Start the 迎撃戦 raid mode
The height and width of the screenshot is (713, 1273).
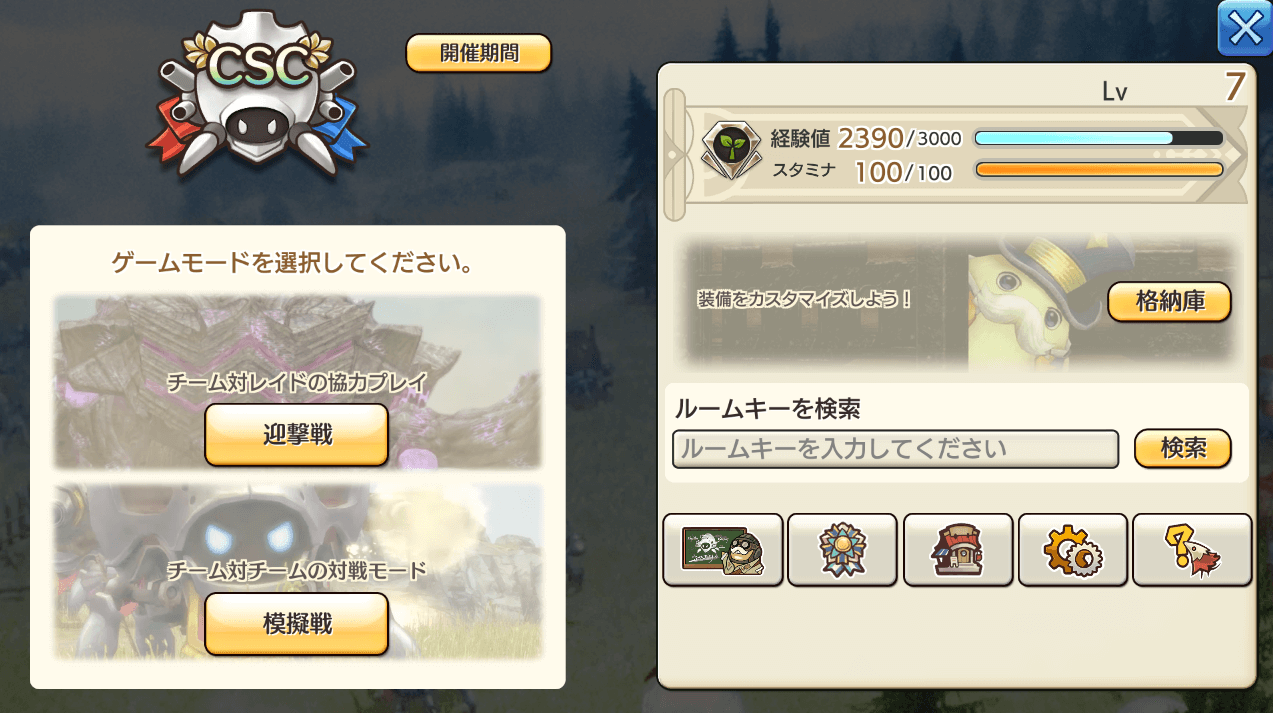296,435
